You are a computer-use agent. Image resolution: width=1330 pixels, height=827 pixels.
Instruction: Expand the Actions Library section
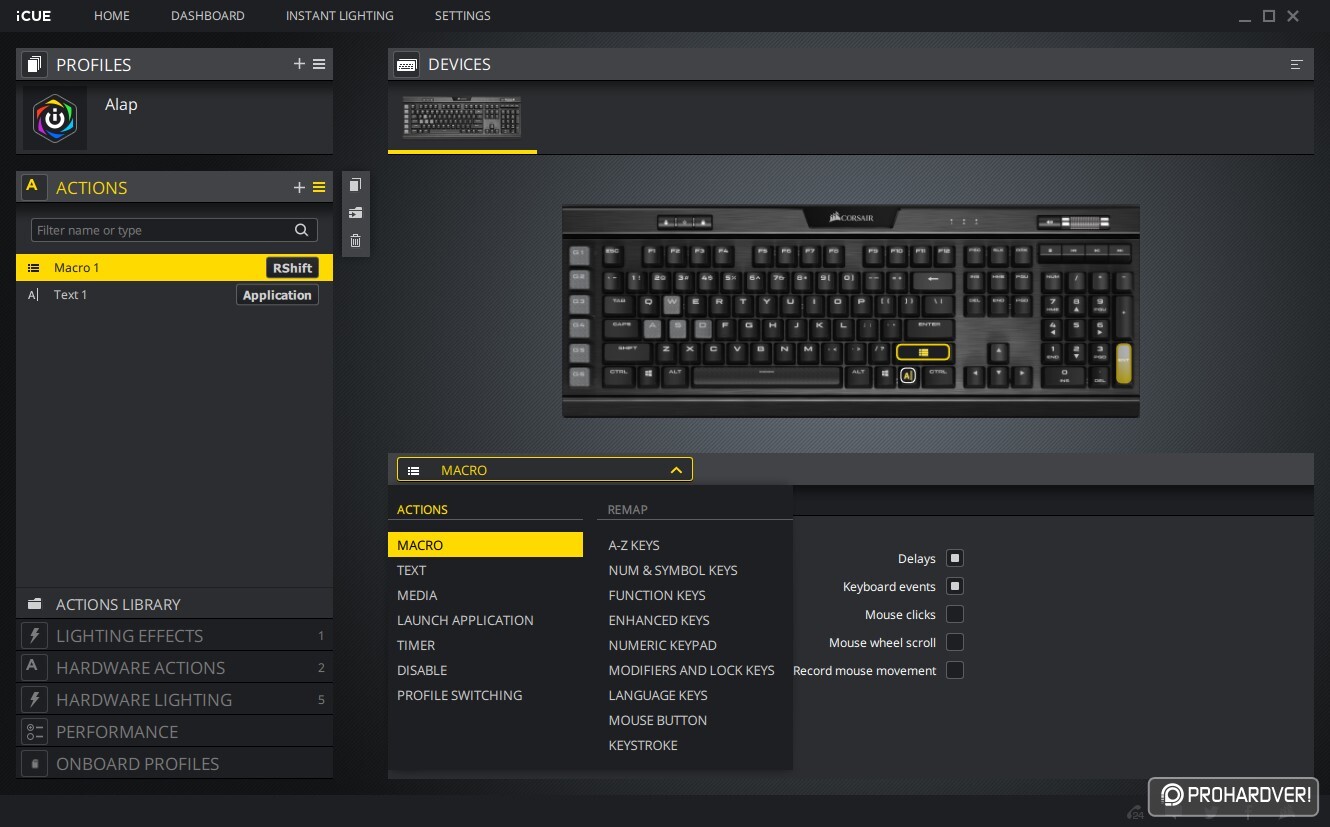[174, 604]
